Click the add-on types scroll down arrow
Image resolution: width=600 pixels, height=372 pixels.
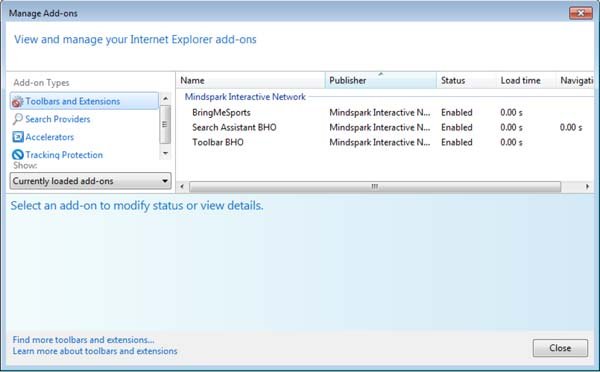click(165, 153)
